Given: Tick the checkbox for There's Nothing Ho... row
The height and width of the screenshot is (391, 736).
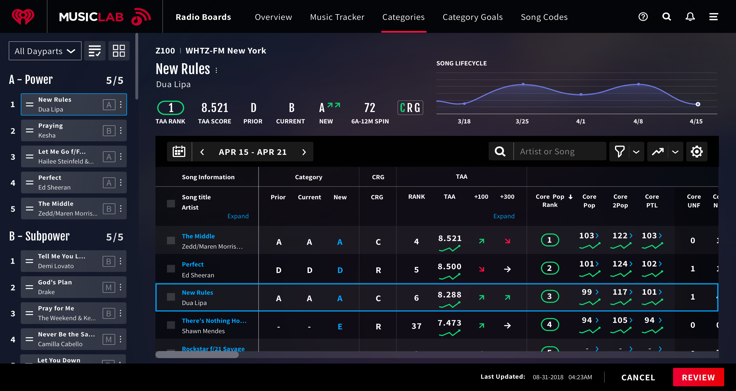Looking at the screenshot, I should click(171, 325).
